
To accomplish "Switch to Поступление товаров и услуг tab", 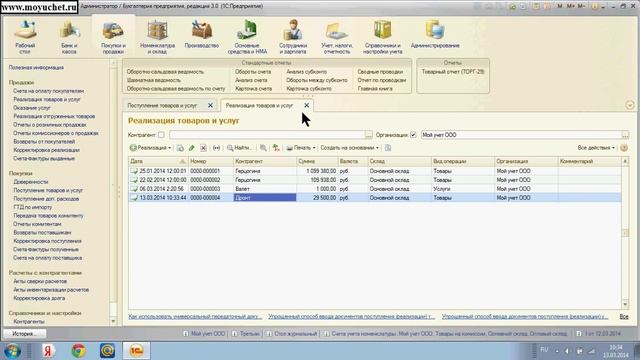I will click(x=162, y=105).
